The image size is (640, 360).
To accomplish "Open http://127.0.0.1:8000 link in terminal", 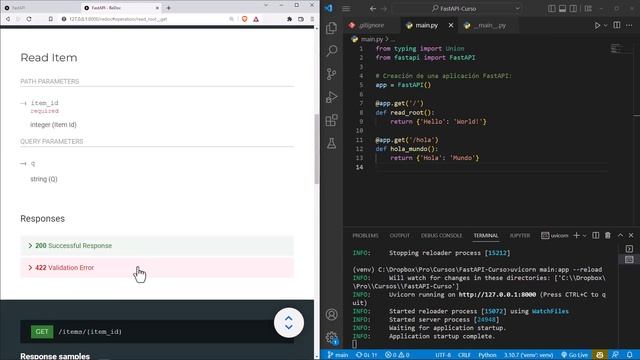I will tap(497, 295).
